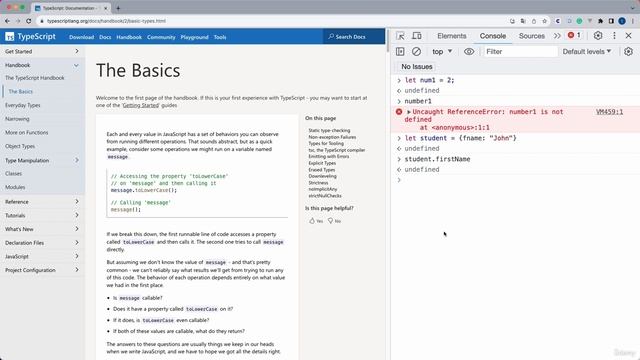The width and height of the screenshot is (640, 360).
Task: Open the browser profile avatar
Action: tap(622, 21)
